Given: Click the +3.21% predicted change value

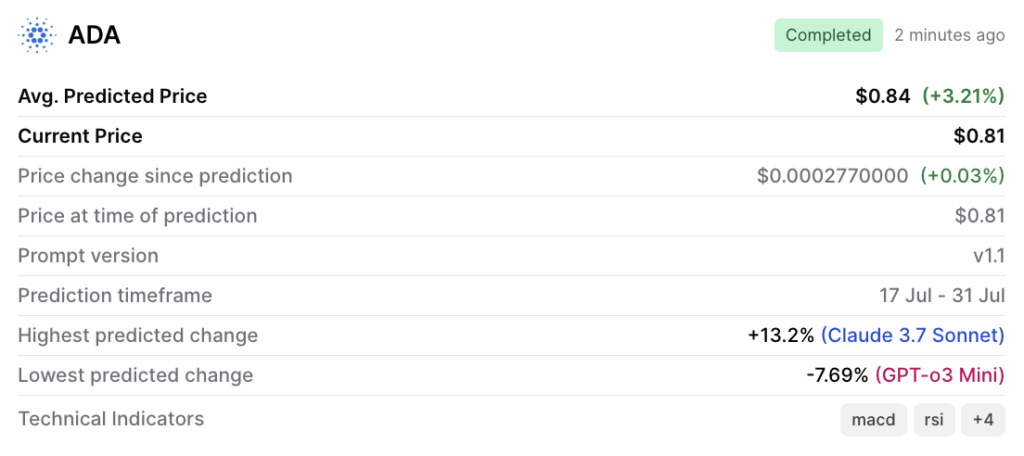Looking at the screenshot, I should point(963,96).
